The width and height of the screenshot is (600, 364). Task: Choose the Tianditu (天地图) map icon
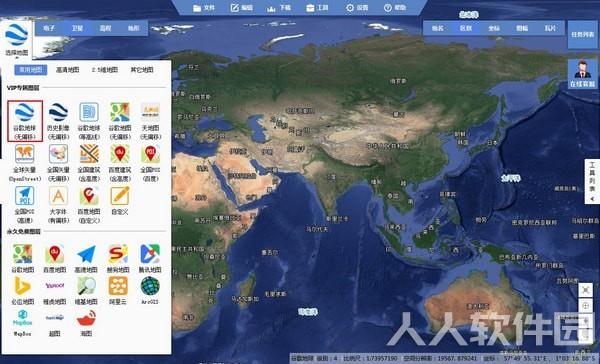tap(150, 112)
